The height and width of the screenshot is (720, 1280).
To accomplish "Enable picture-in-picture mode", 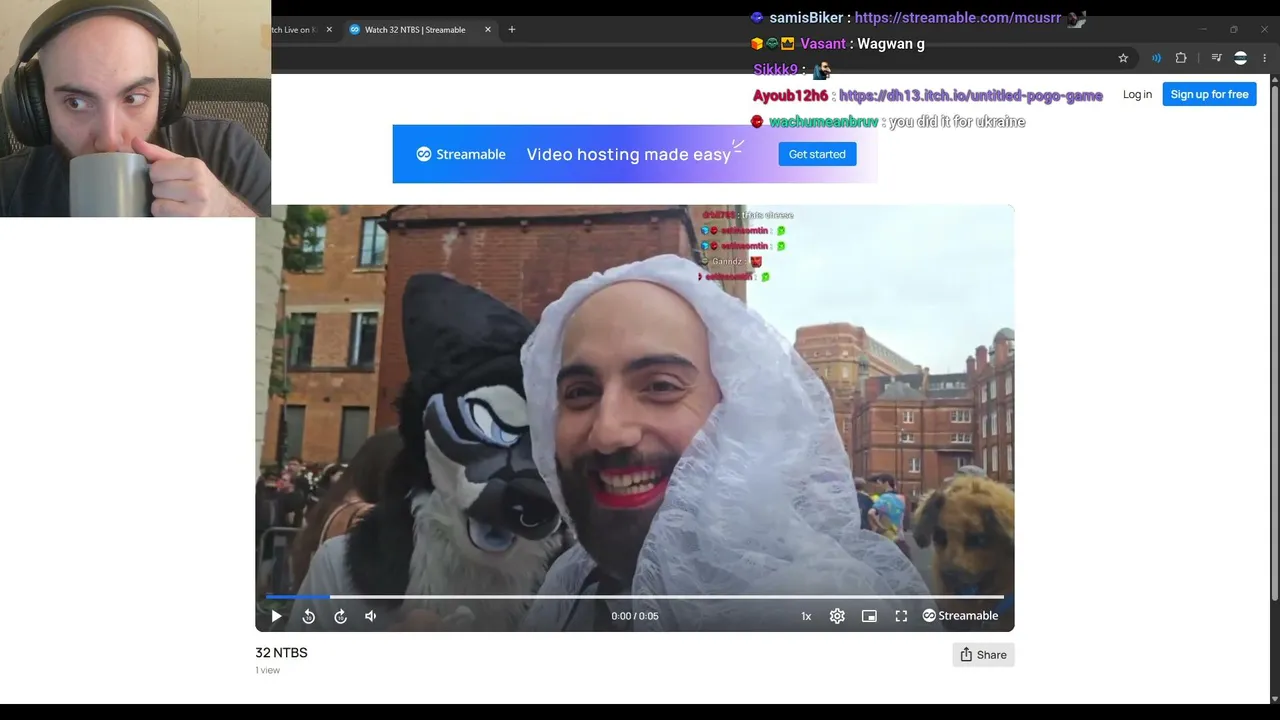I will (869, 616).
